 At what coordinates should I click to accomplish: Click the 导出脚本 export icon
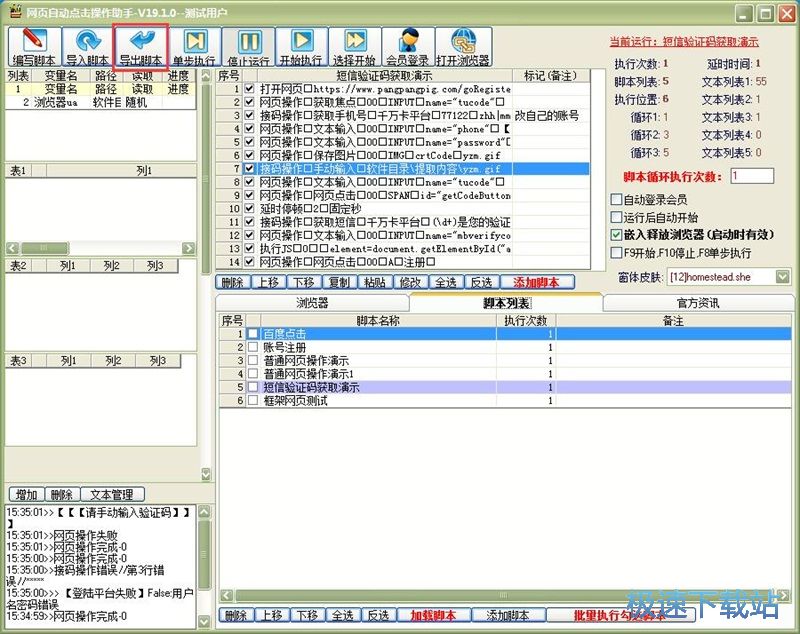[x=141, y=47]
